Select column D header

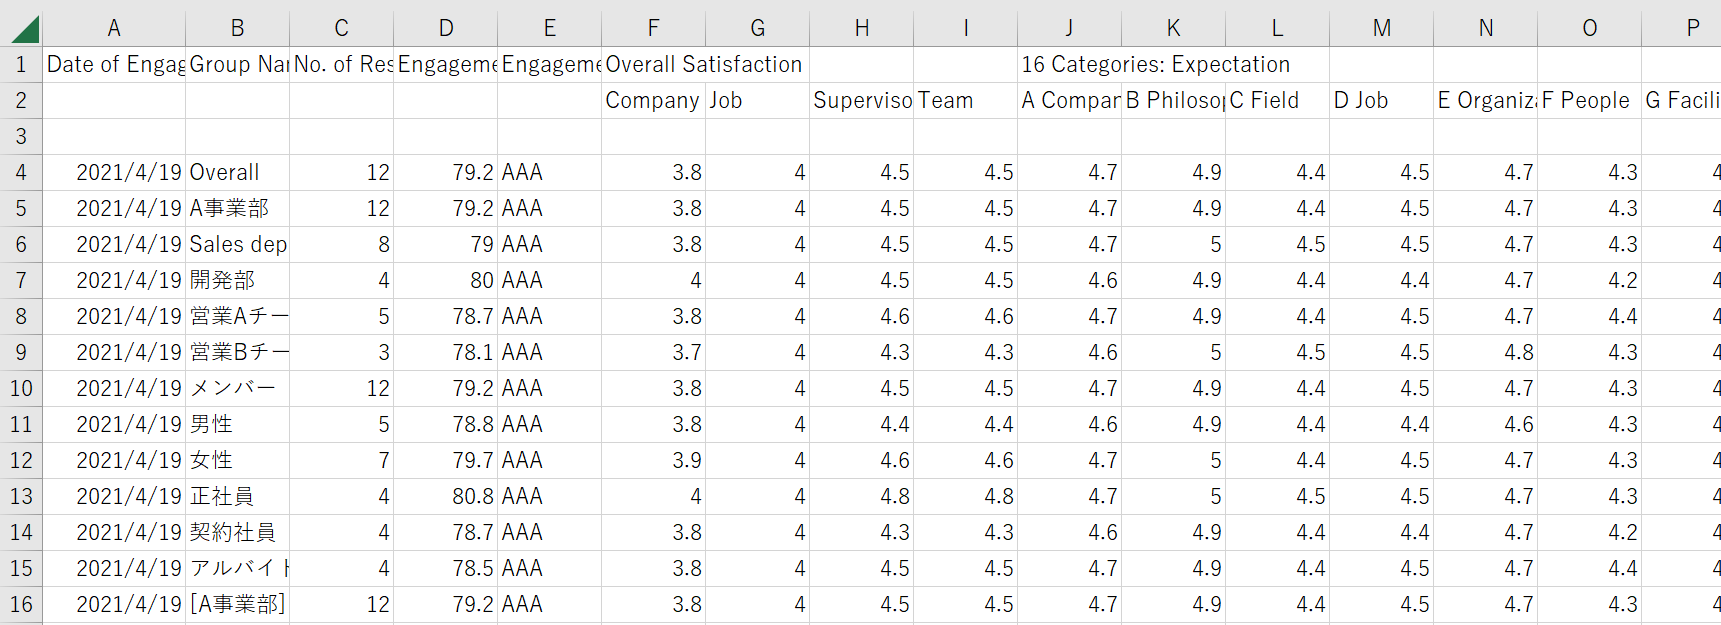click(446, 28)
